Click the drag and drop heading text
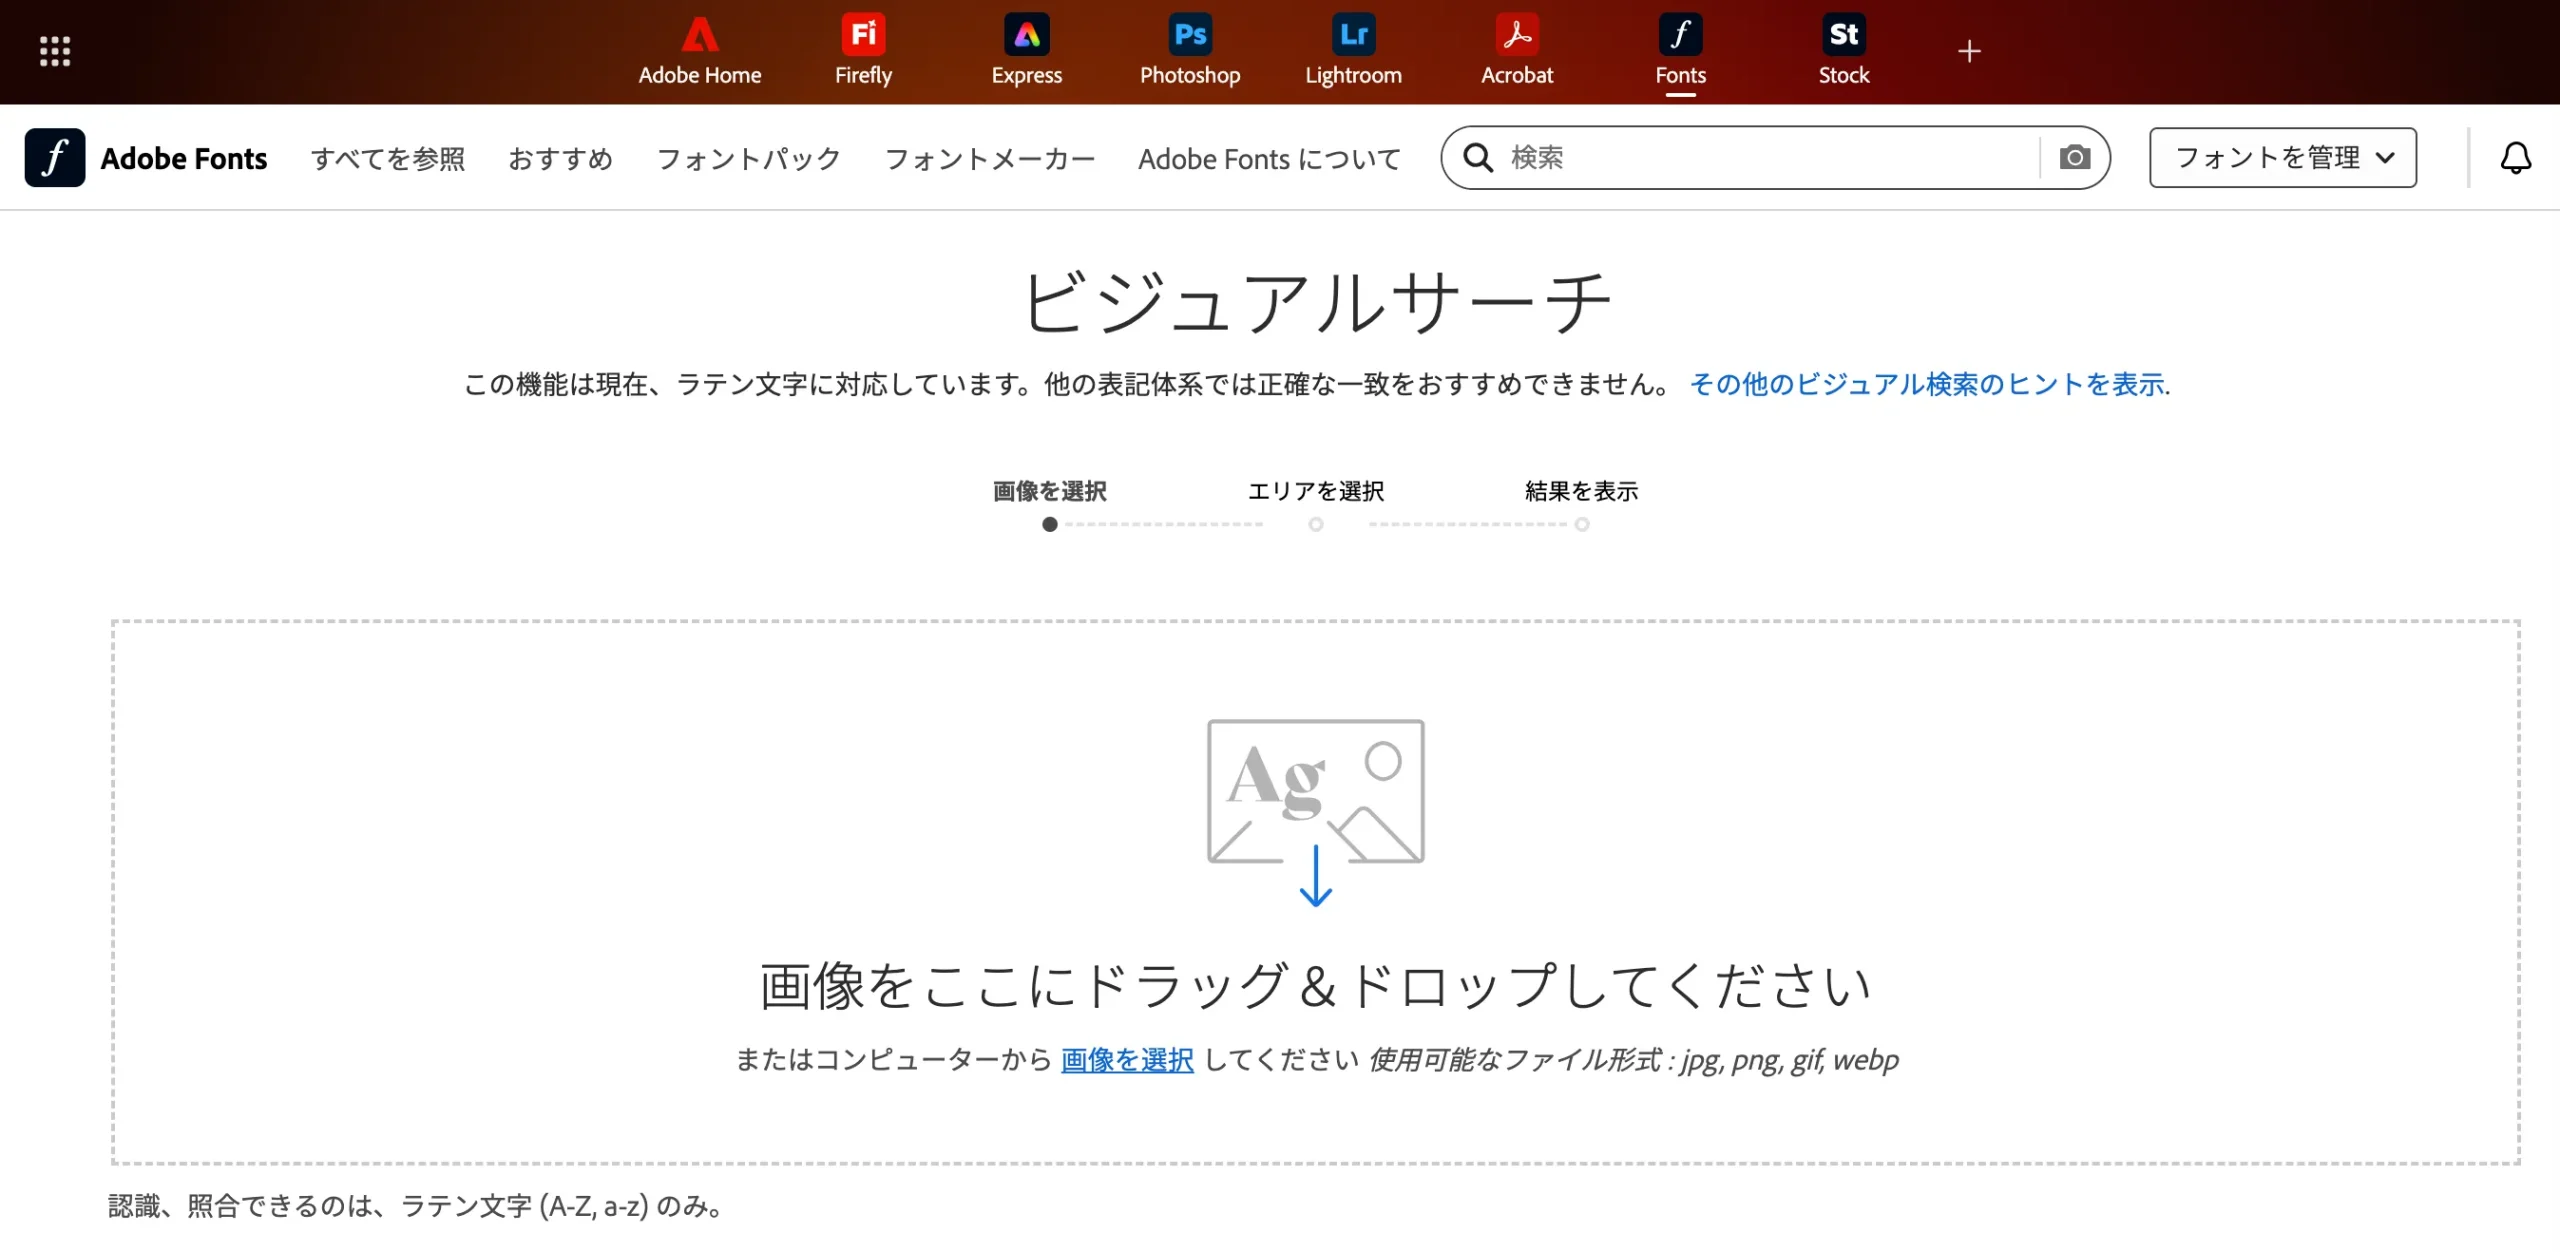Viewport: 2560px width, 1252px height. (1316, 986)
